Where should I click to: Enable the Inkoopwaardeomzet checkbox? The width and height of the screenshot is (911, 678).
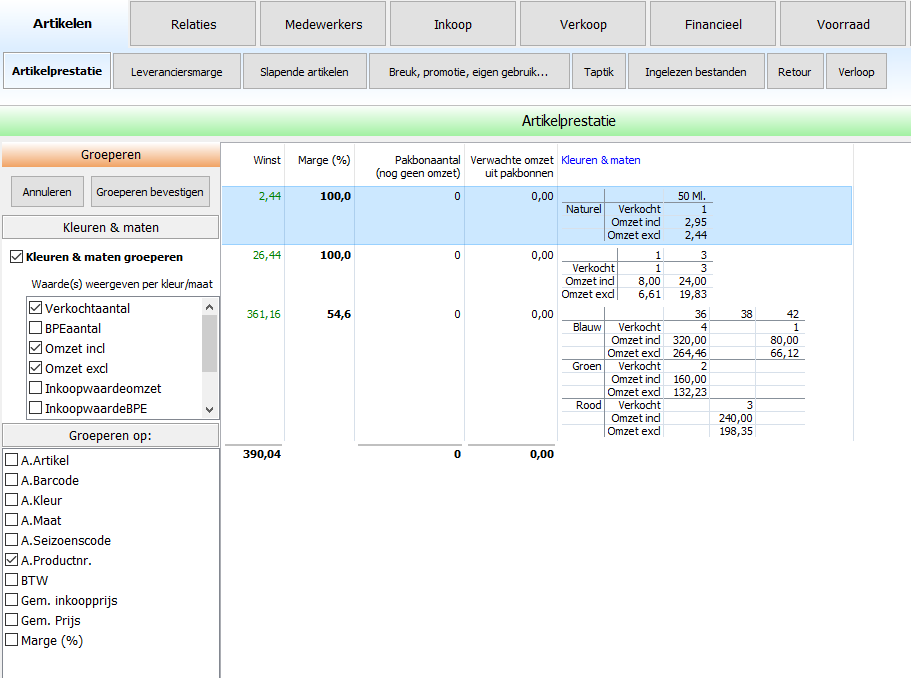pyautogui.click(x=35, y=388)
